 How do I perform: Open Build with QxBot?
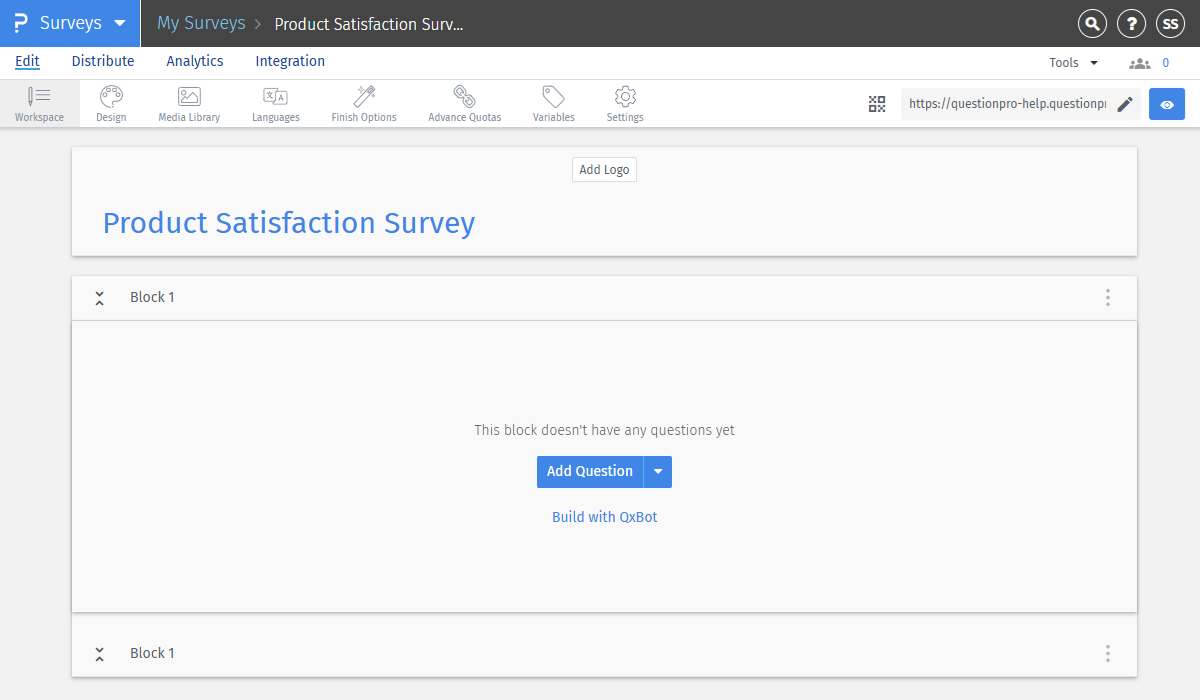(x=604, y=516)
